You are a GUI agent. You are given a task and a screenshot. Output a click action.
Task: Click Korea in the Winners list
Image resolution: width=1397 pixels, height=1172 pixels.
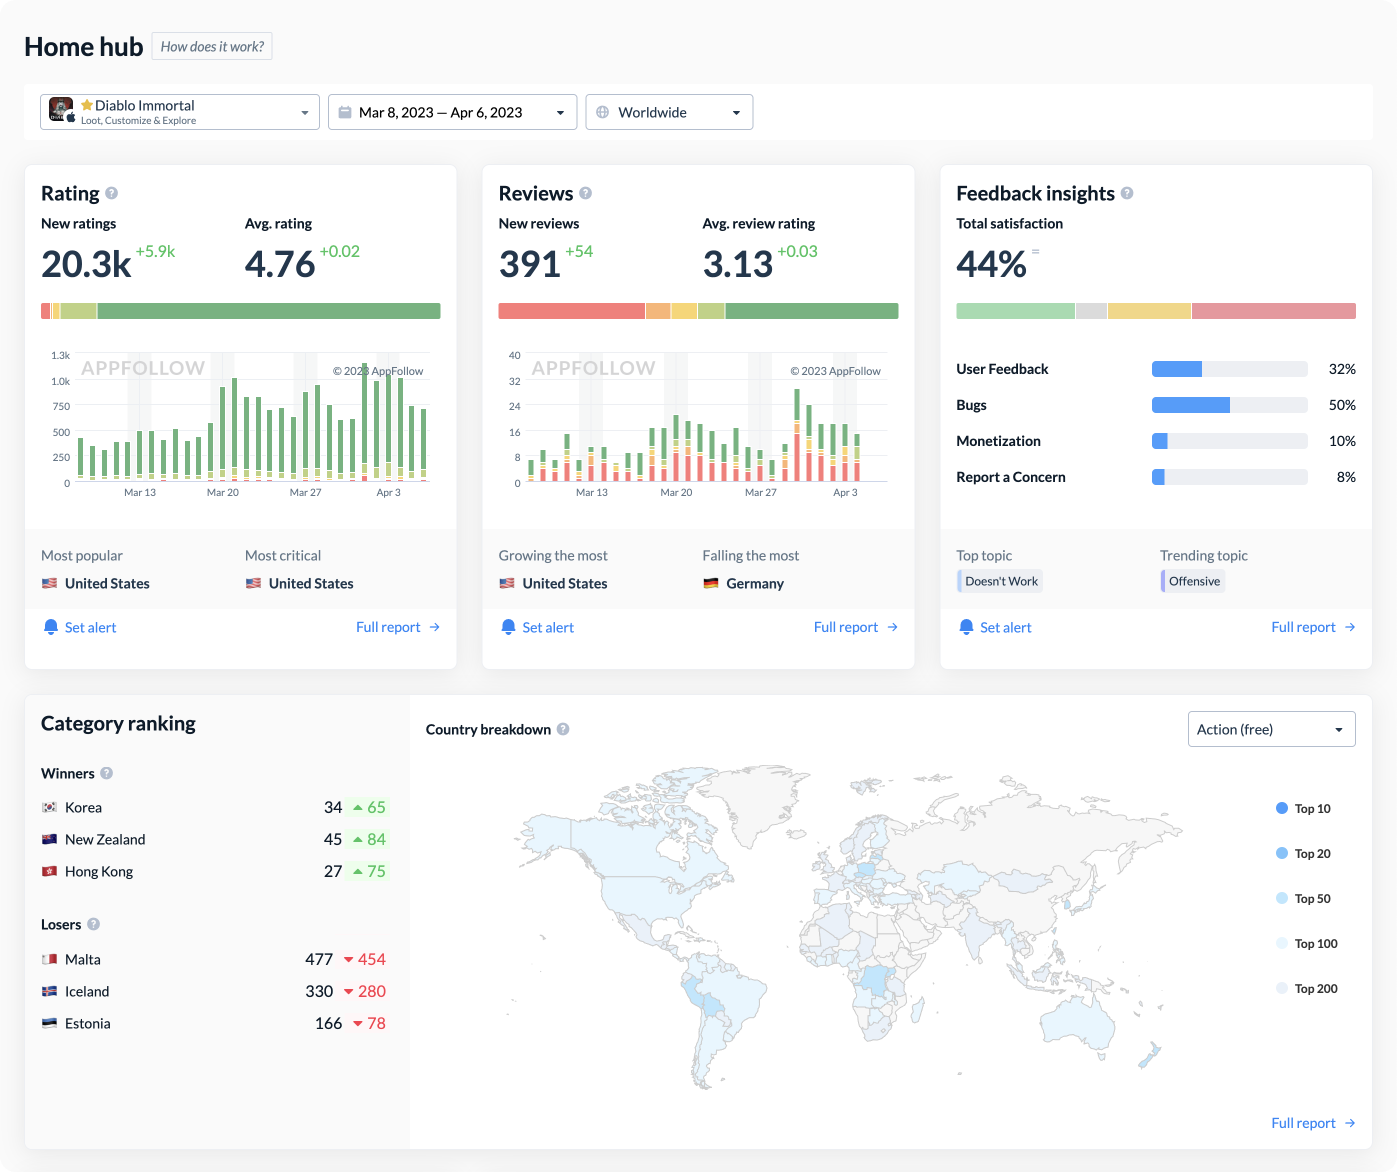coord(83,807)
